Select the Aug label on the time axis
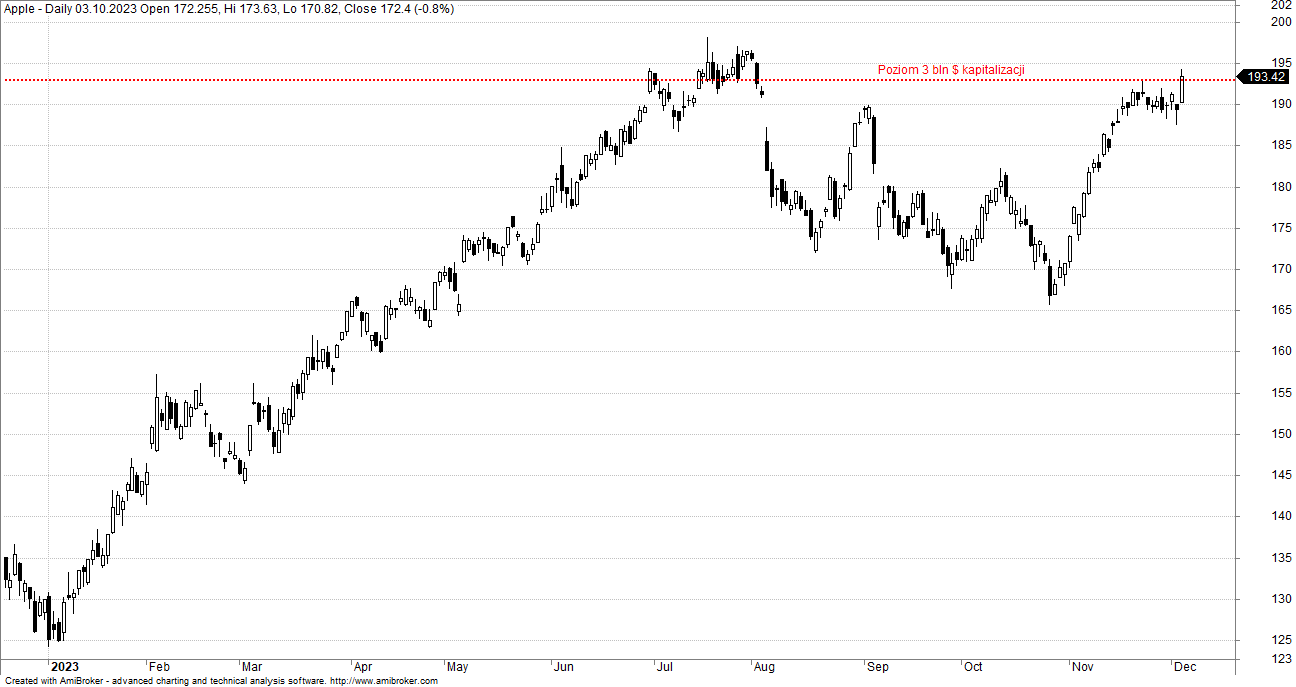This screenshot has height=687, width=1296. click(x=764, y=667)
